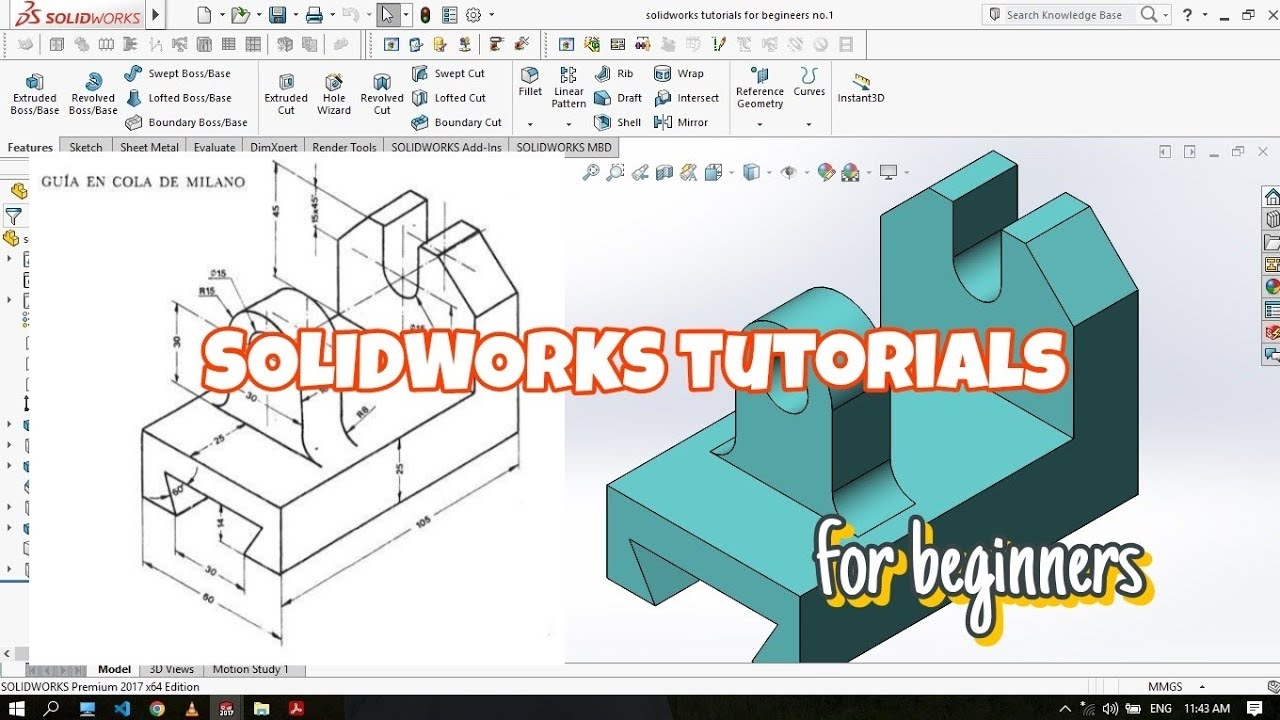Select the Extruded Boss/Base tool

(34, 94)
